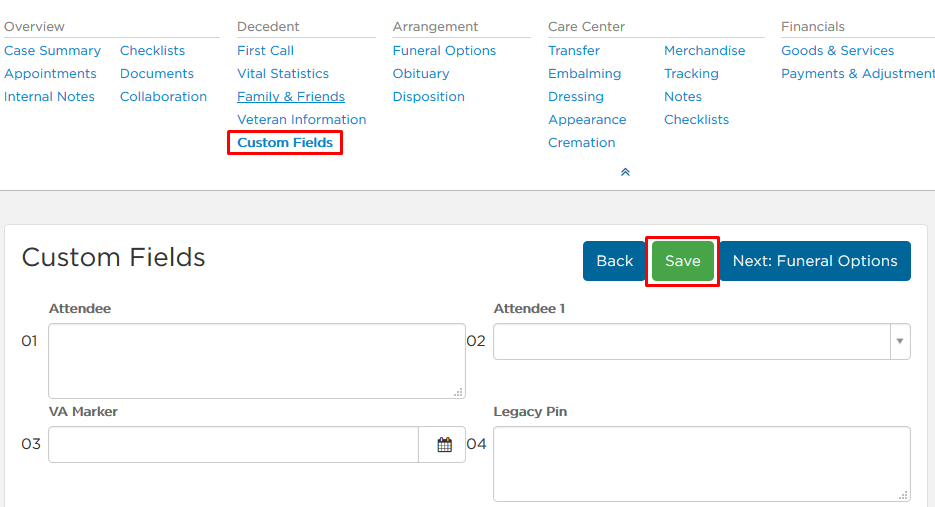
Task: Open Funeral Options under Arrangement
Action: pos(444,51)
